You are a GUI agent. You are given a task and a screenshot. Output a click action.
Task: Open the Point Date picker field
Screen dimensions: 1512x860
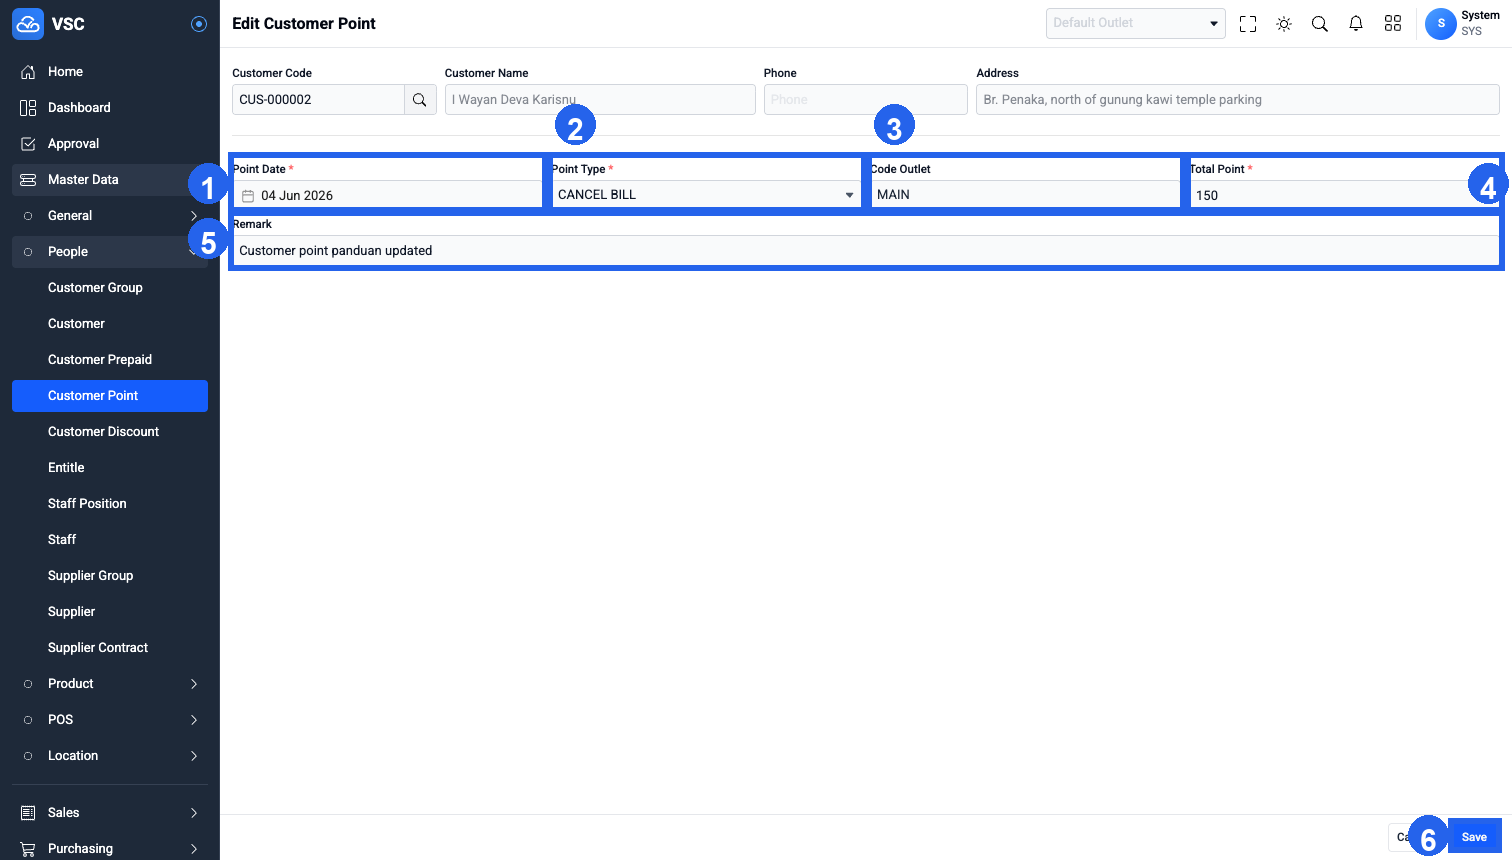[x=388, y=195]
